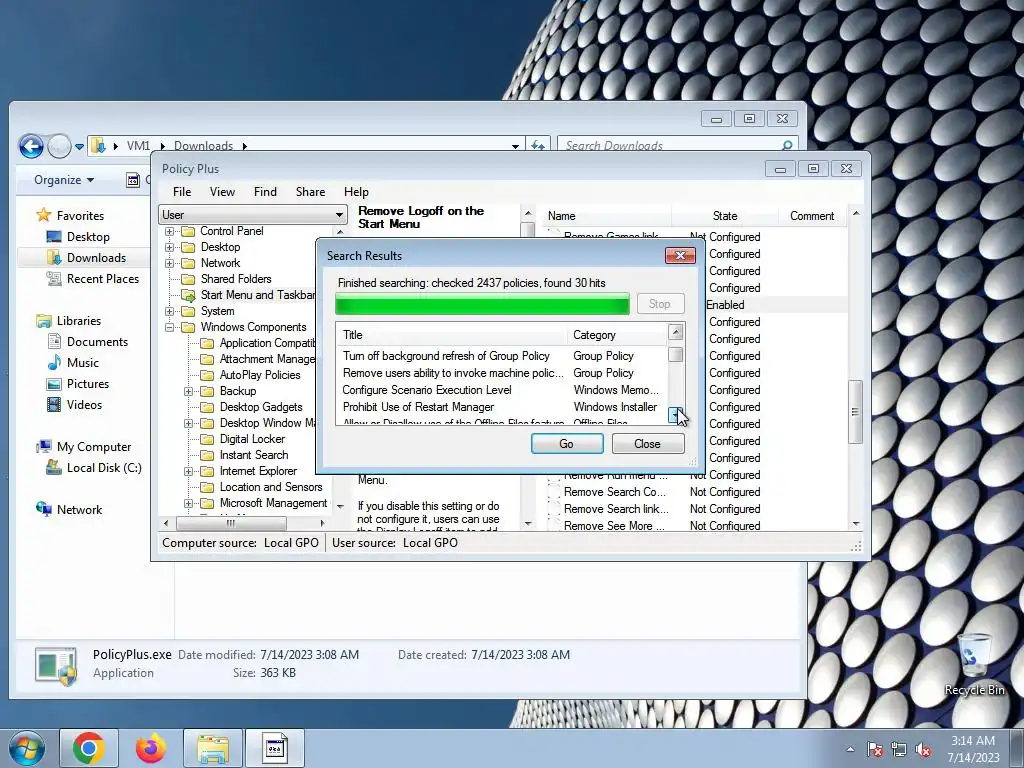
Task: Expand the Microsoft Management tree node
Action: coord(189,503)
